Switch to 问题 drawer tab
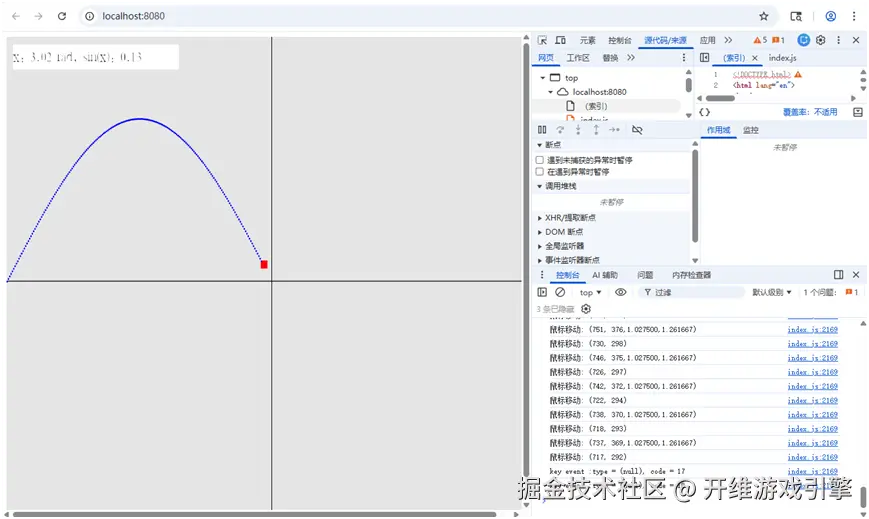This screenshot has height=519, width=869. pyautogui.click(x=645, y=275)
